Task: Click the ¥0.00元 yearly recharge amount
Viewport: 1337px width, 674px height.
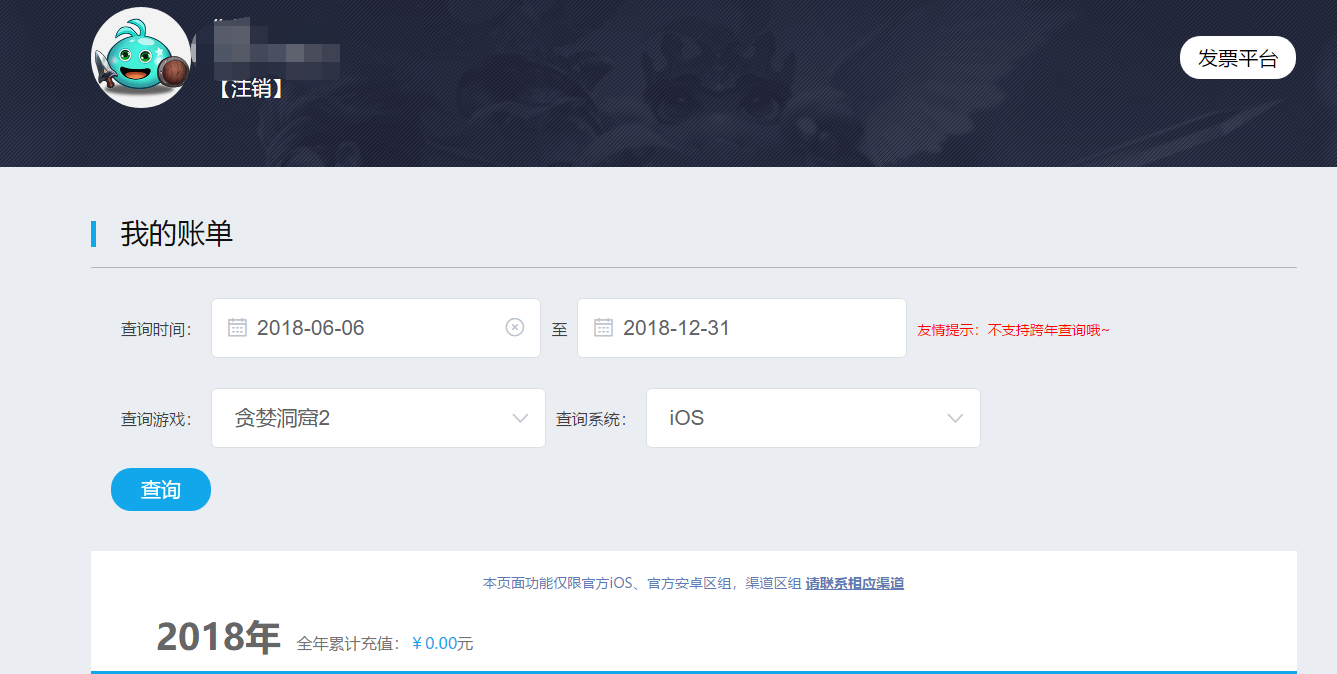Action: click(x=442, y=643)
